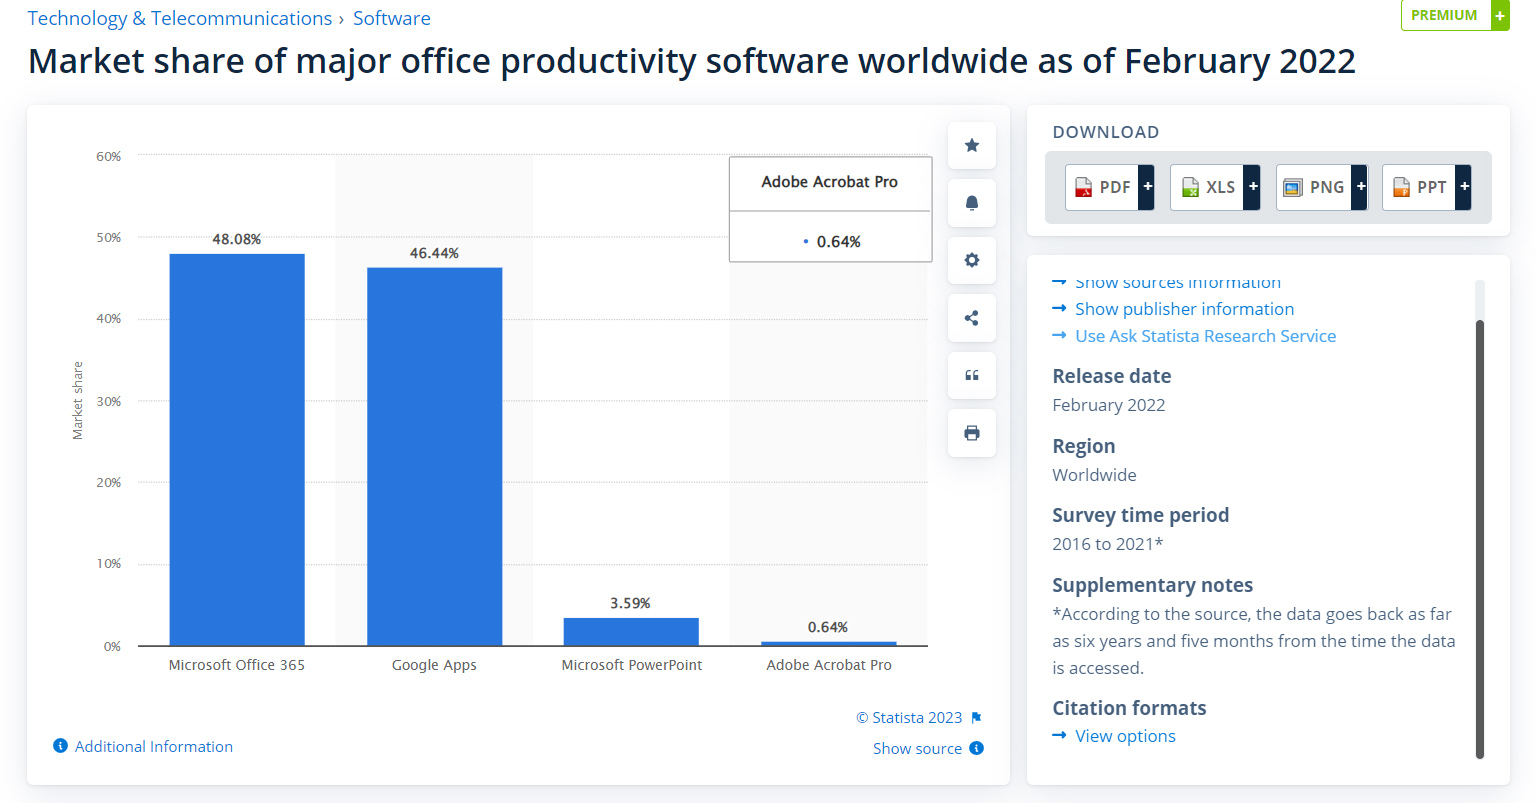Click the Google Apps axis label
The width and height of the screenshot is (1536, 803).
(x=434, y=665)
